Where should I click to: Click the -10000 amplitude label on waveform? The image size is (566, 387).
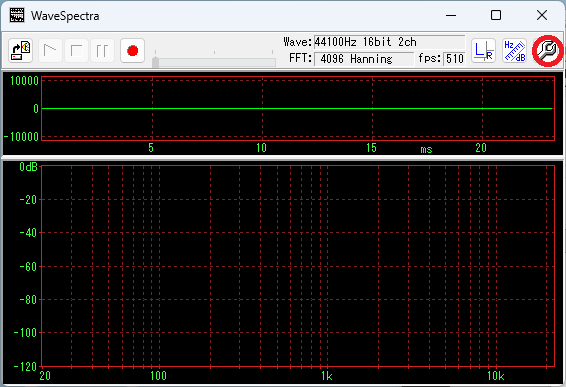(x=21, y=137)
